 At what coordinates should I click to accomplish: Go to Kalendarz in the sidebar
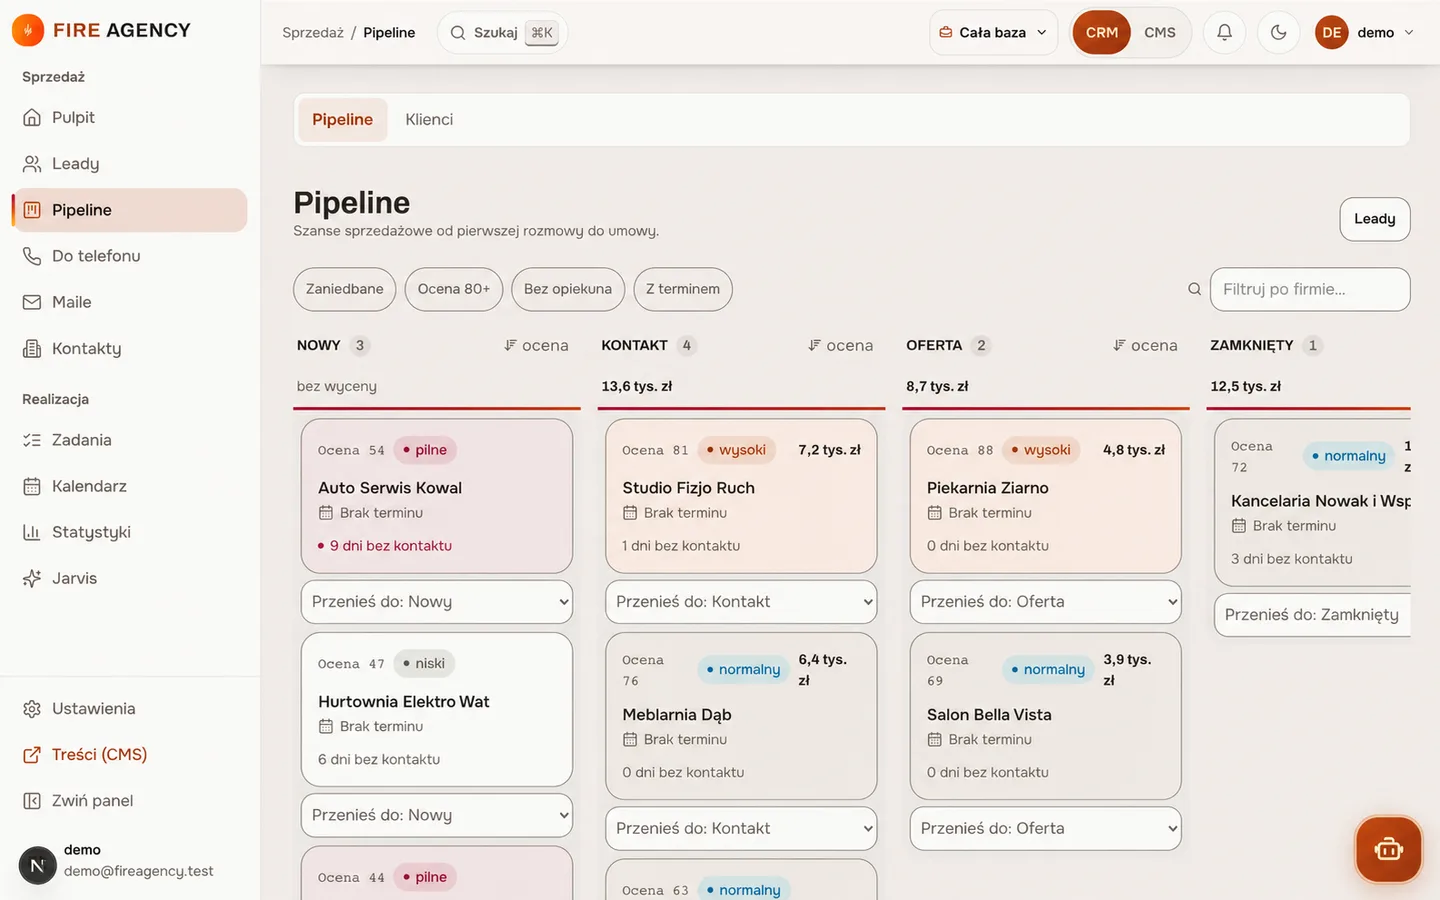129,486
